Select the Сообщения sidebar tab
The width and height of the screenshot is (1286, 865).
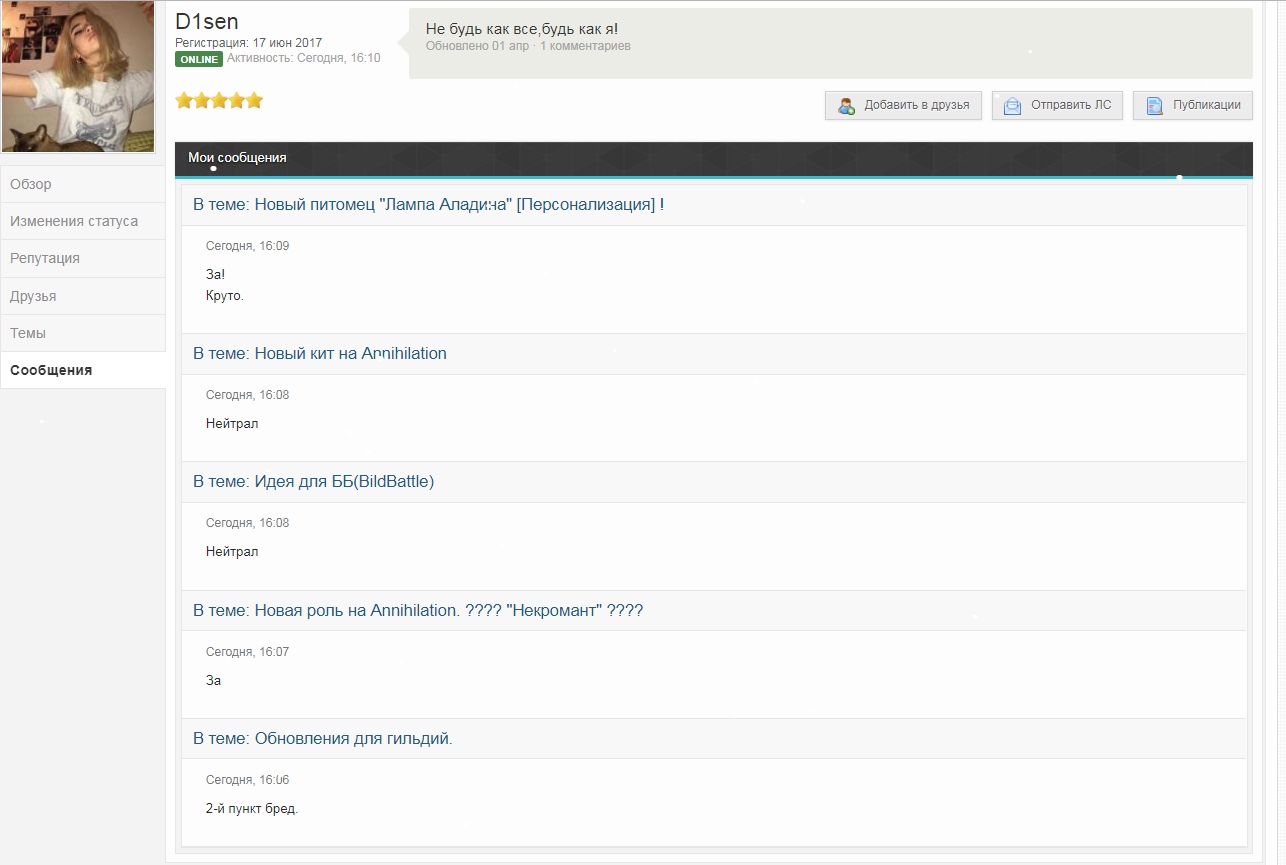[x=83, y=370]
